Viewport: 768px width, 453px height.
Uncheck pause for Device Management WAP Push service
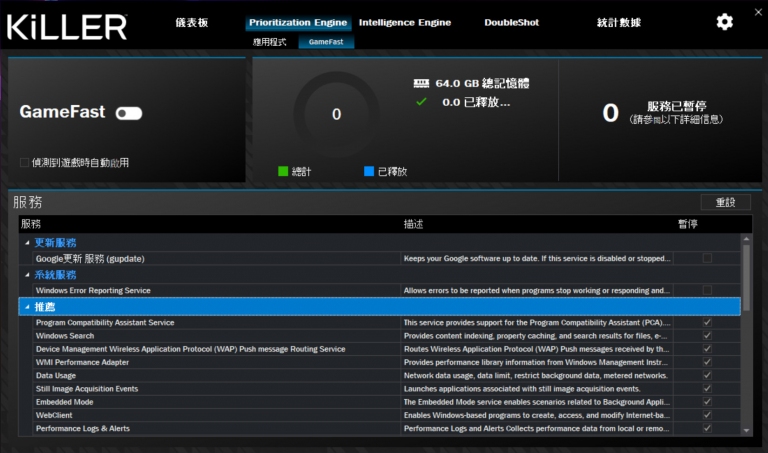(707, 349)
